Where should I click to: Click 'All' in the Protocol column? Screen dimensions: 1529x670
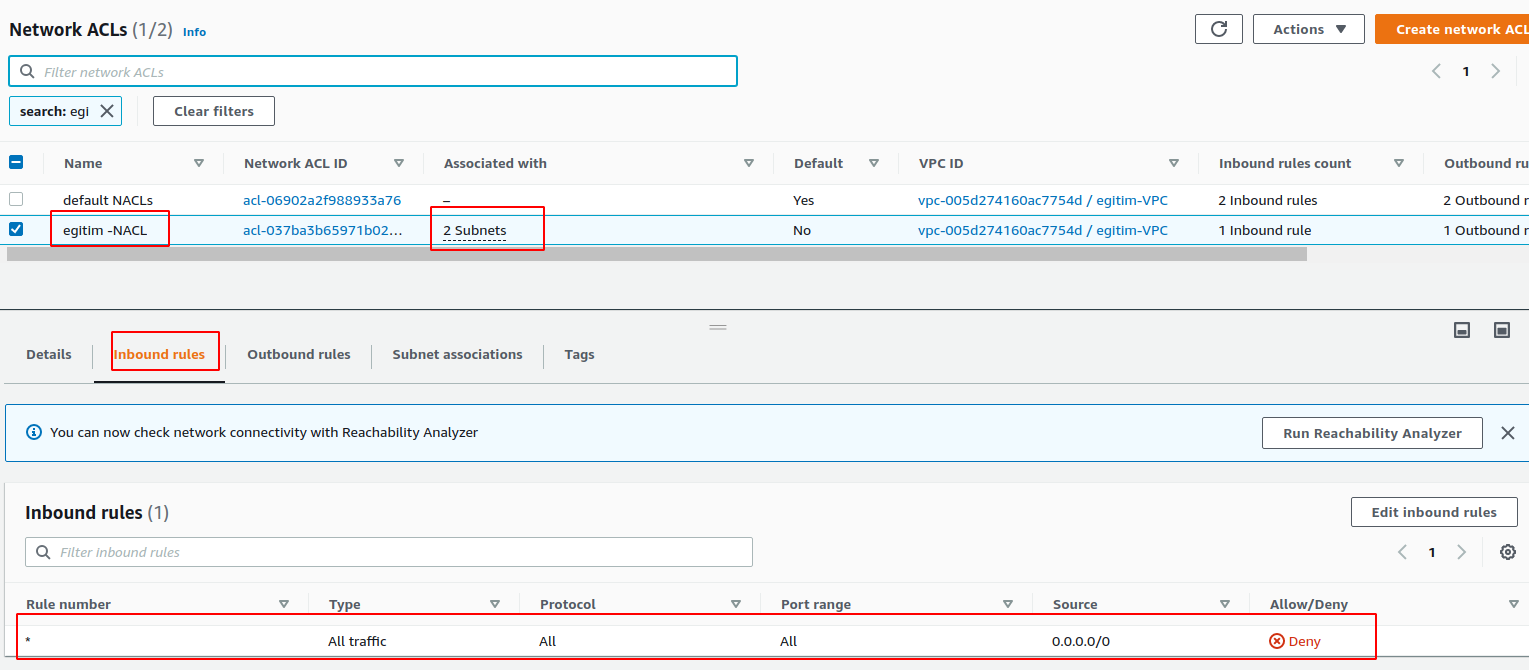coord(547,641)
